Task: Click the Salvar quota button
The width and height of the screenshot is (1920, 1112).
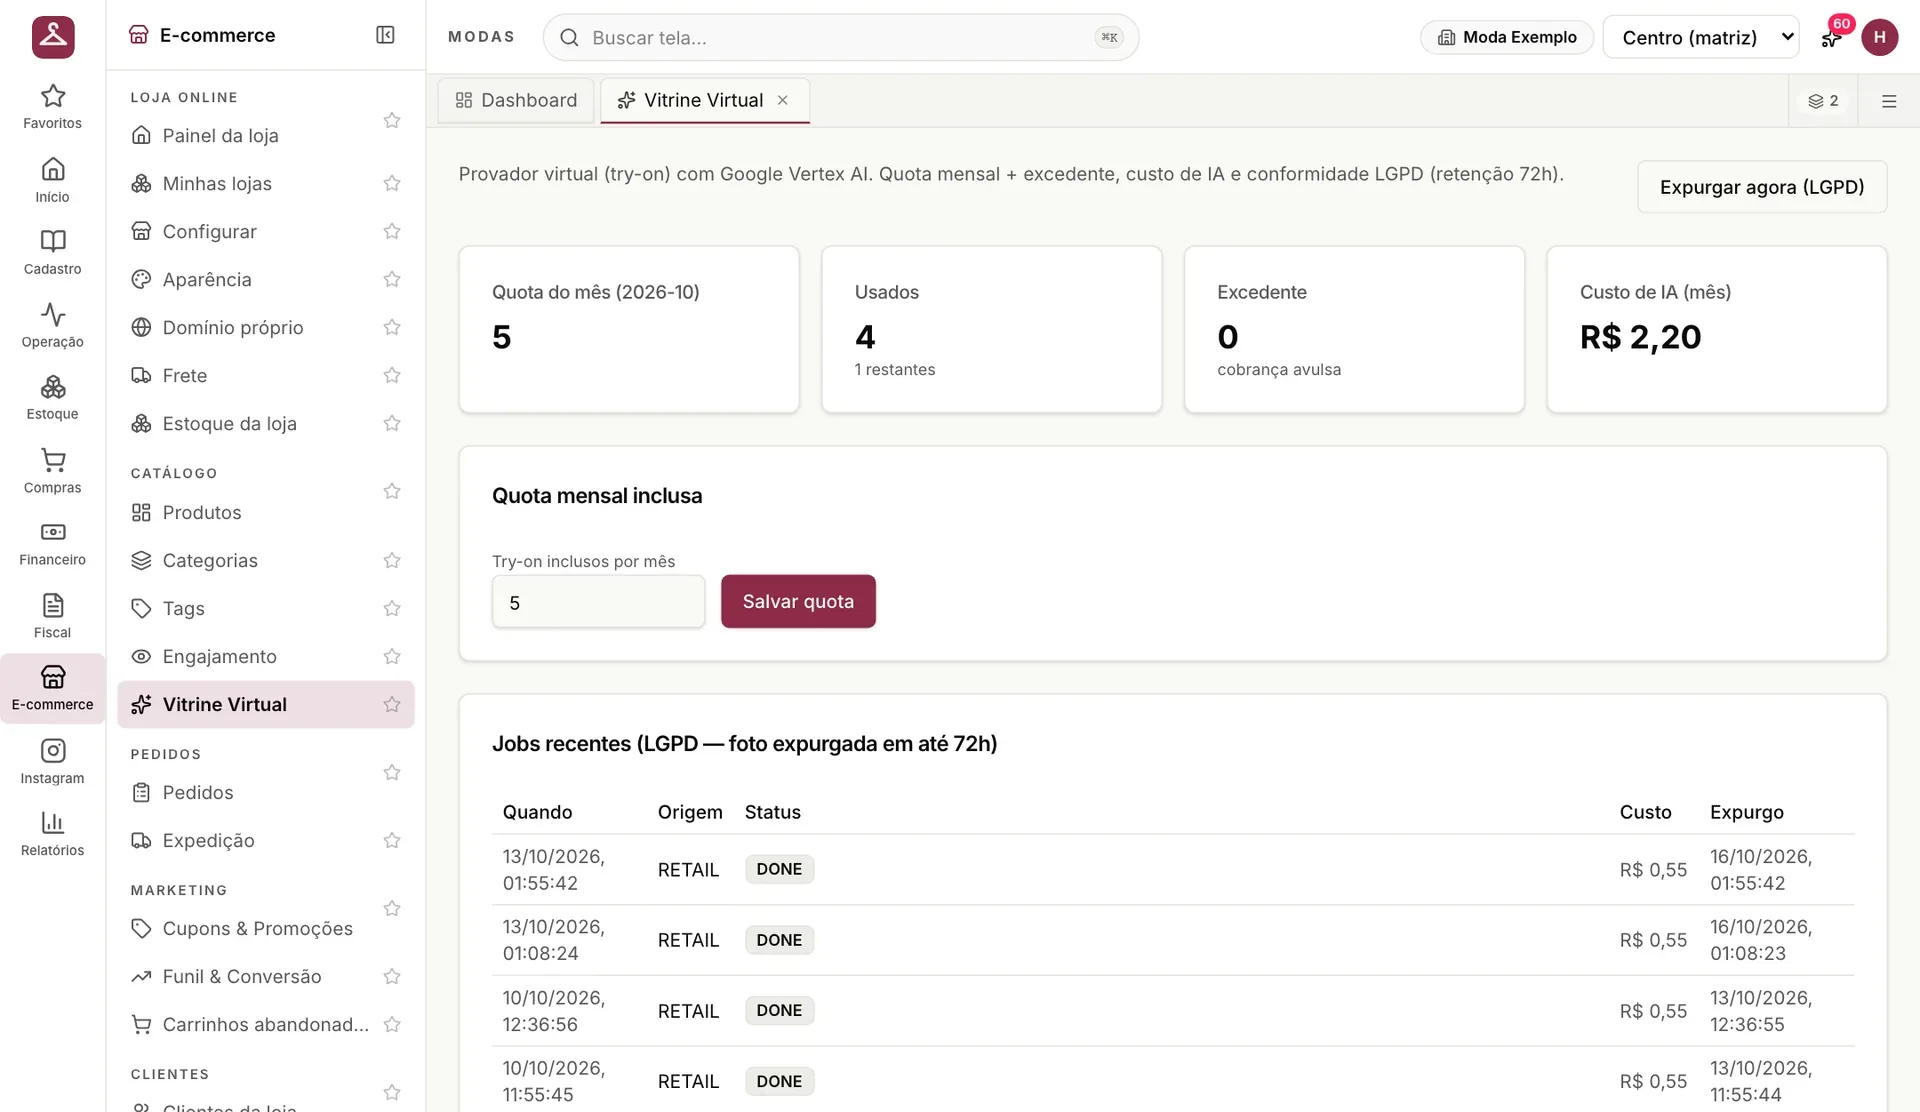Action: tap(798, 601)
